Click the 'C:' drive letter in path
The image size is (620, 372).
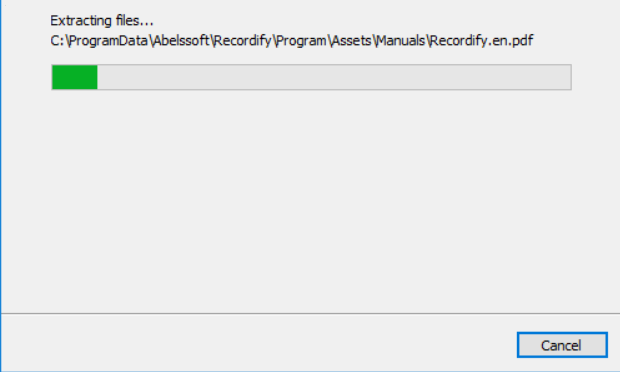[x=57, y=41]
